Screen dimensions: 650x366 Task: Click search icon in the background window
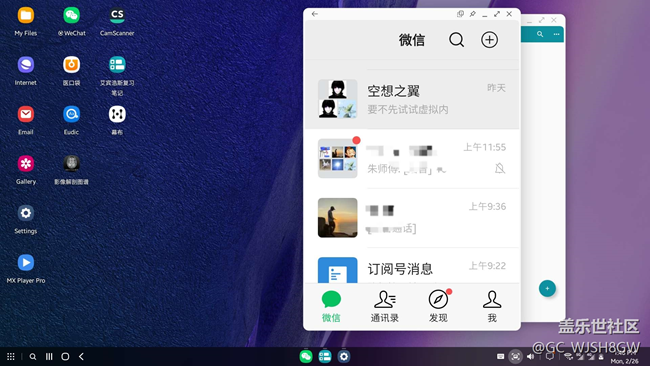(540, 34)
